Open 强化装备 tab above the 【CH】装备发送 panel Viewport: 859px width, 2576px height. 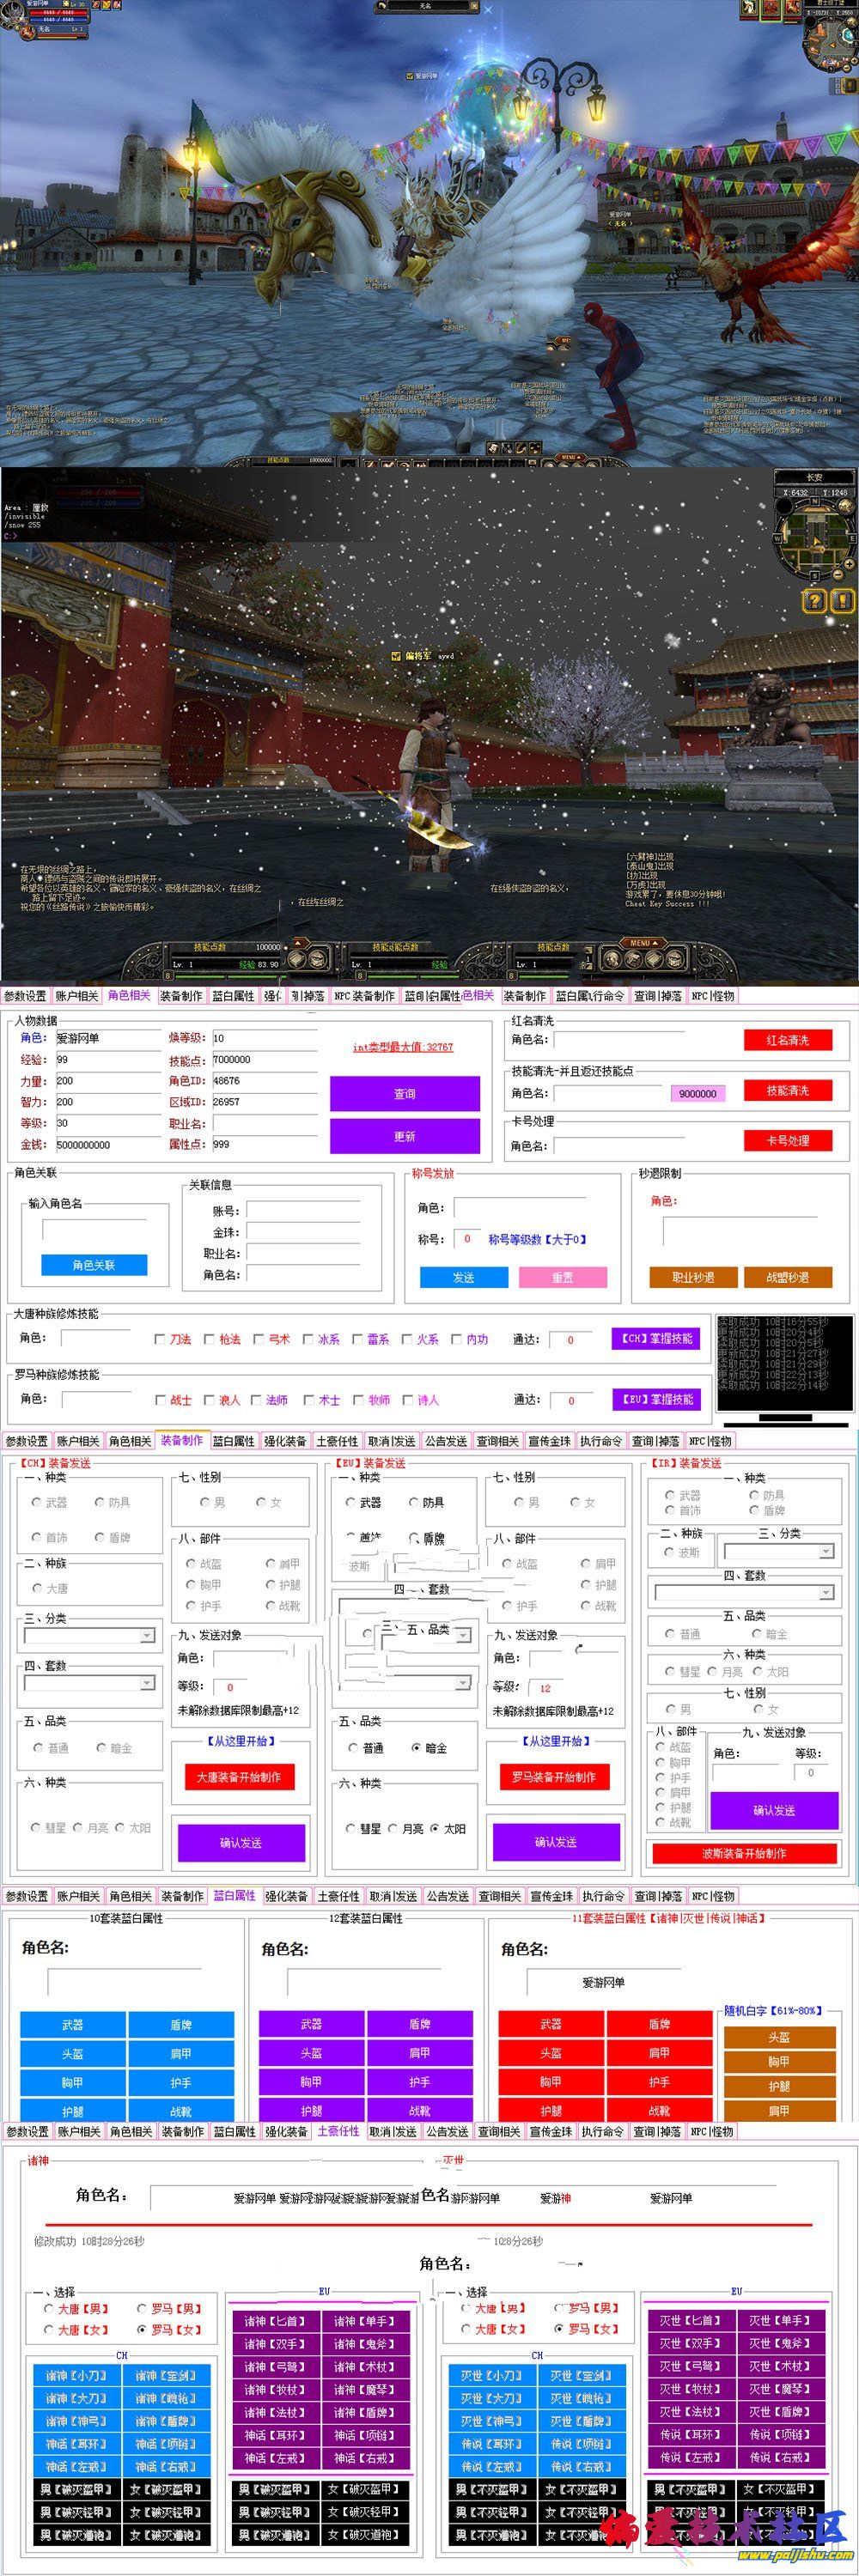click(286, 1441)
